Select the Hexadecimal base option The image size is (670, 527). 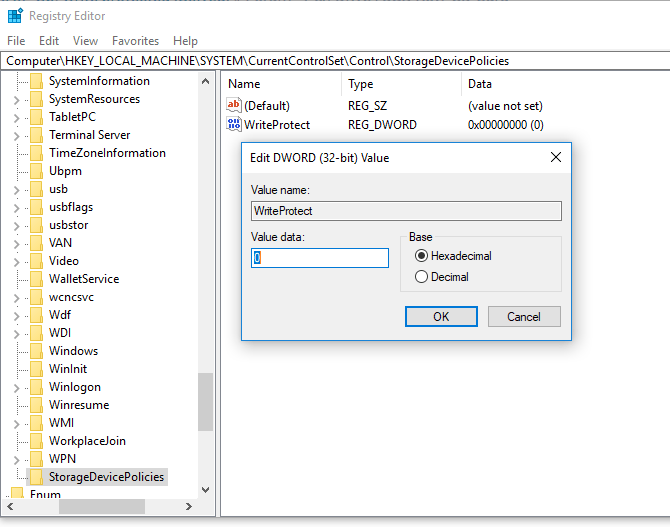[x=453, y=256]
